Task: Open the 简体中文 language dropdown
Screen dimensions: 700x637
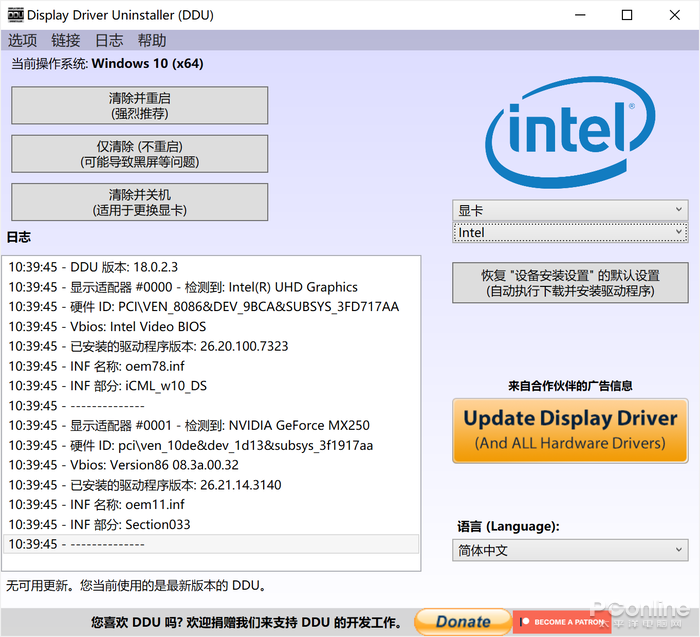Action: click(x=569, y=550)
